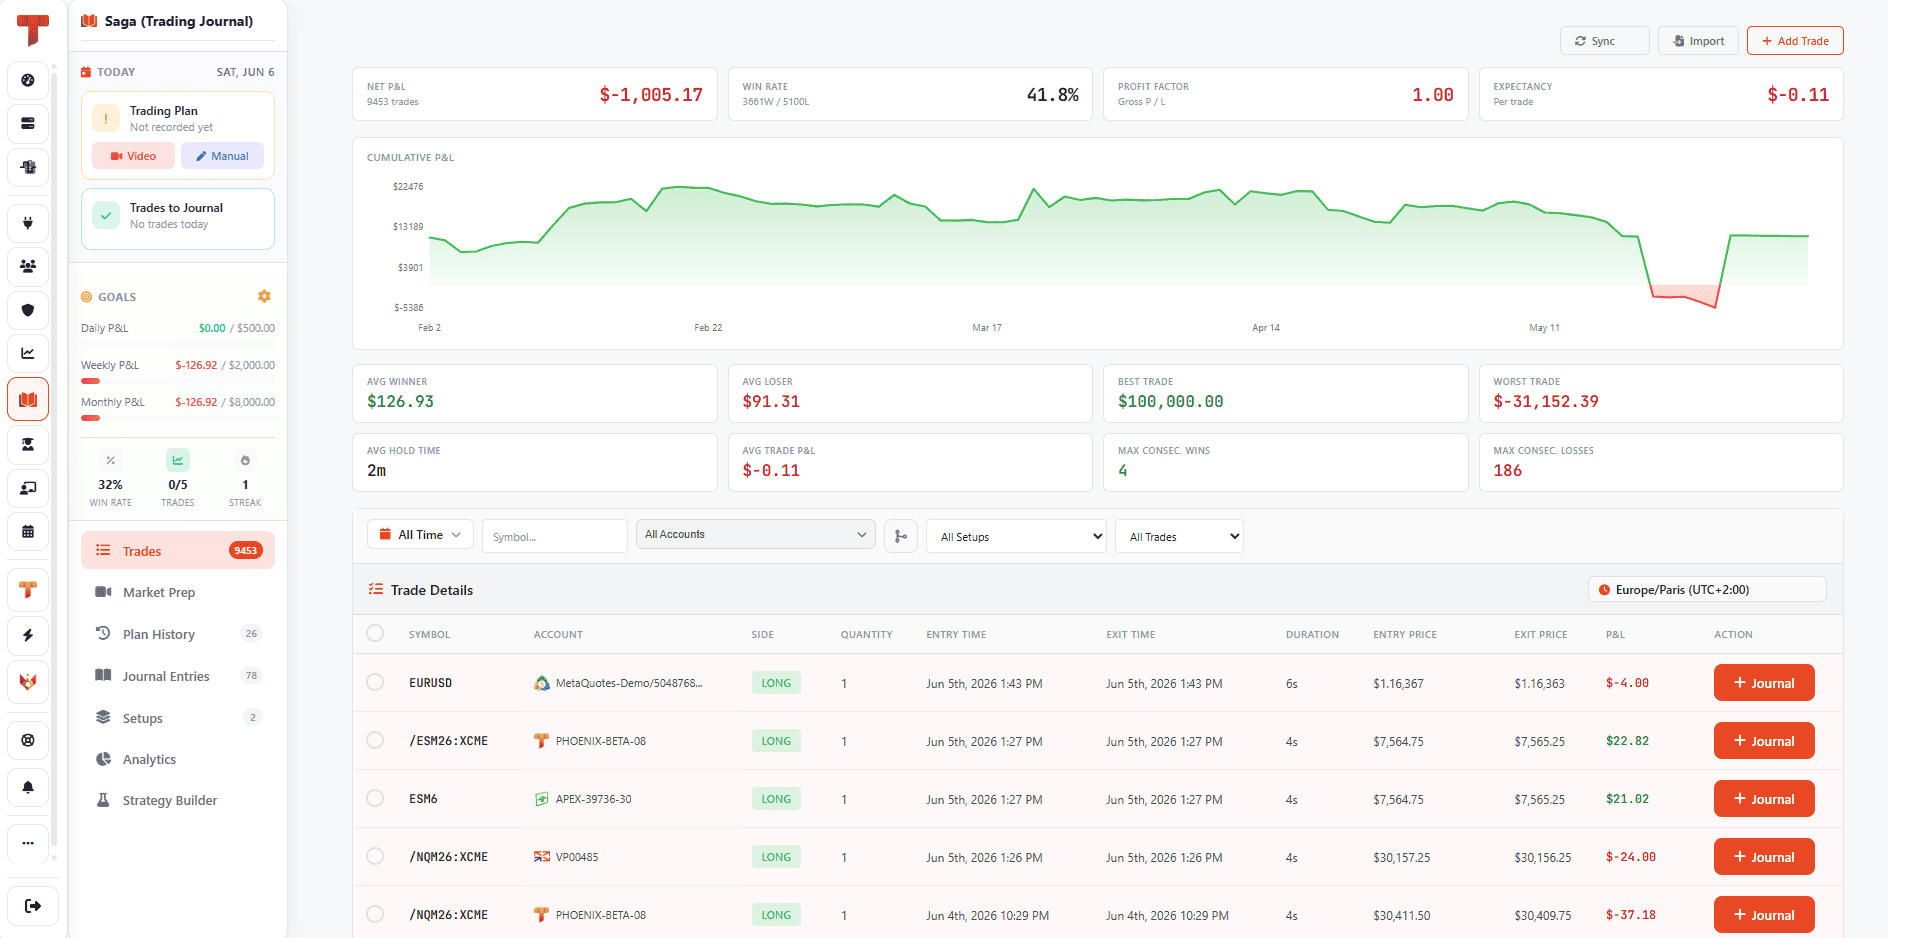Sort by the Entry Time column header
Image resolution: width=1906 pixels, height=938 pixels.
click(x=956, y=634)
